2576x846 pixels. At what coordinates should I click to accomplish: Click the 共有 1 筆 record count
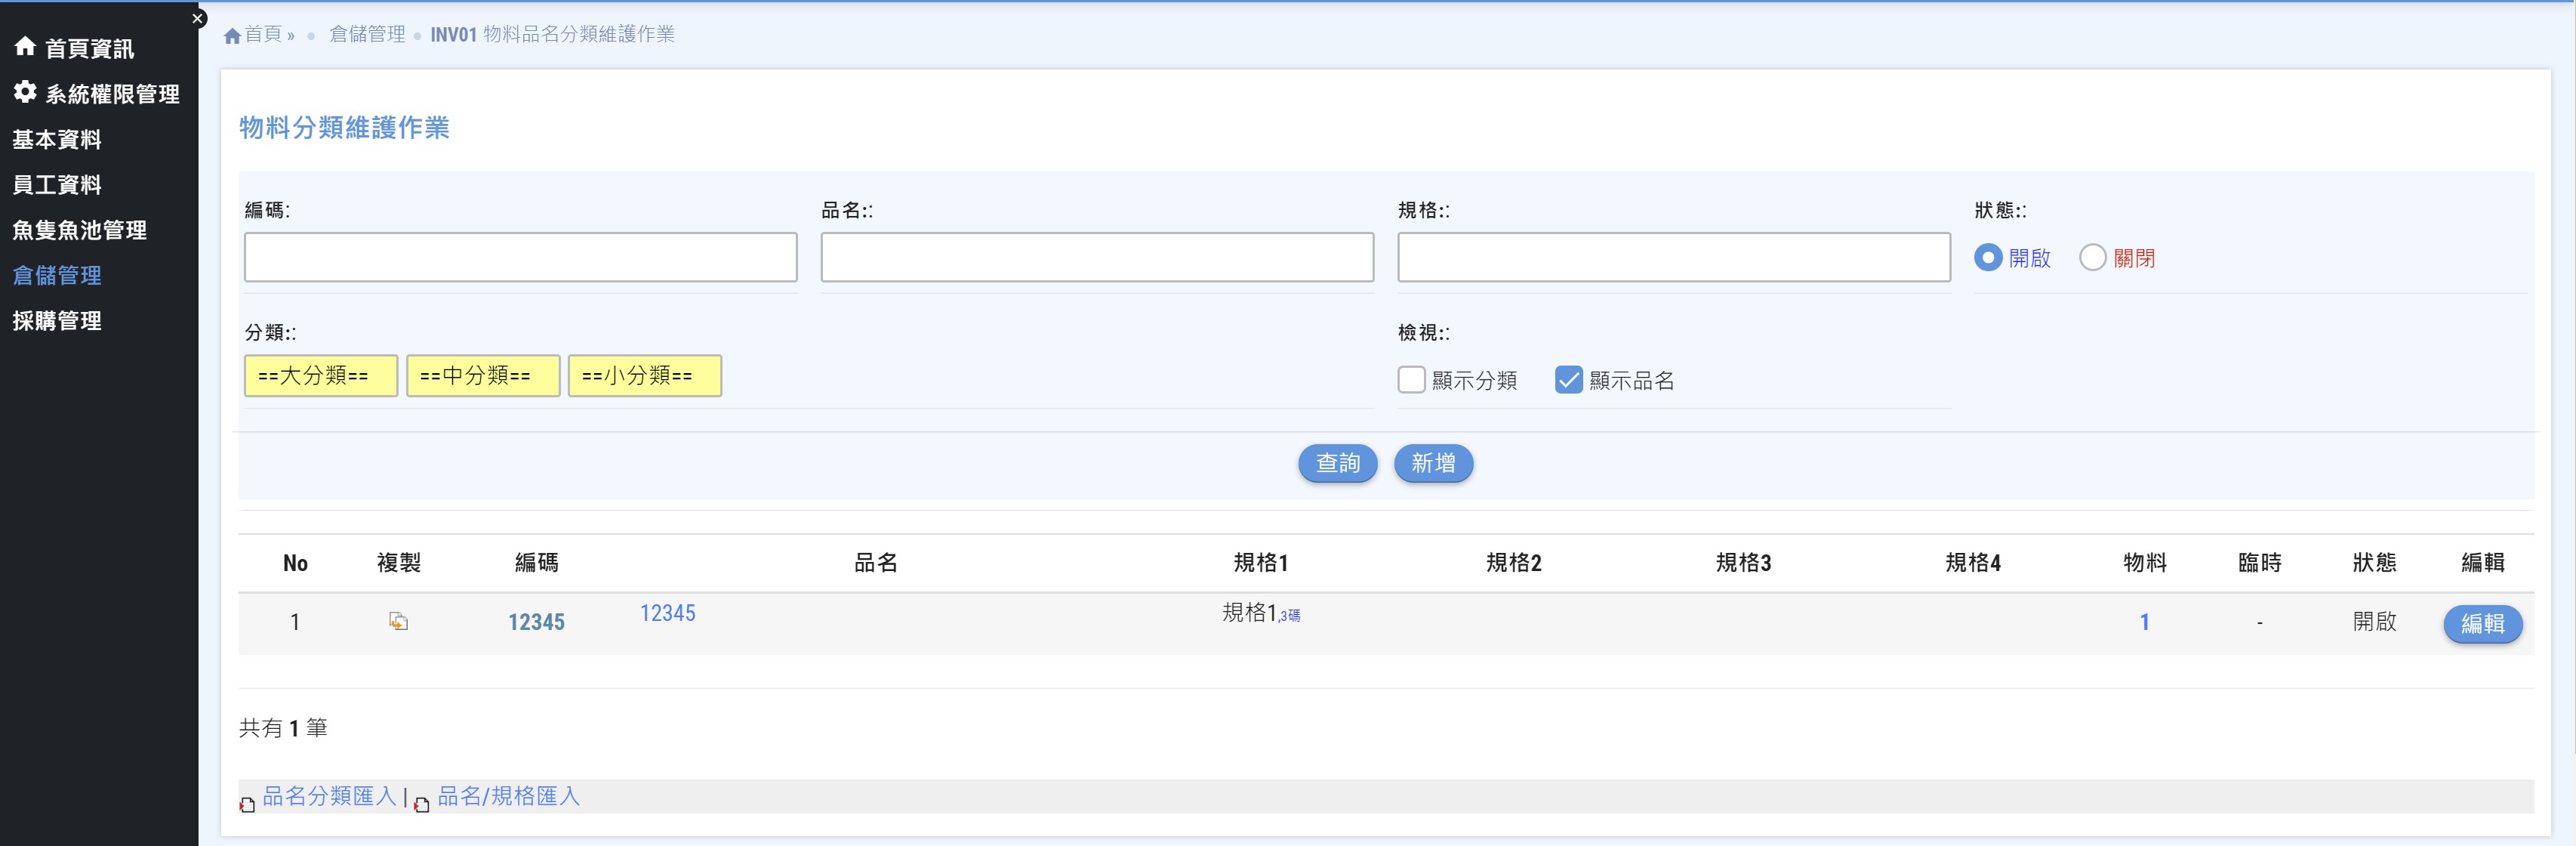pyautogui.click(x=283, y=728)
